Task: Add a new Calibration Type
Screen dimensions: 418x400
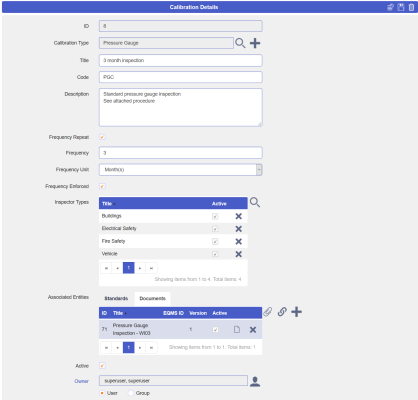Action: [255, 43]
